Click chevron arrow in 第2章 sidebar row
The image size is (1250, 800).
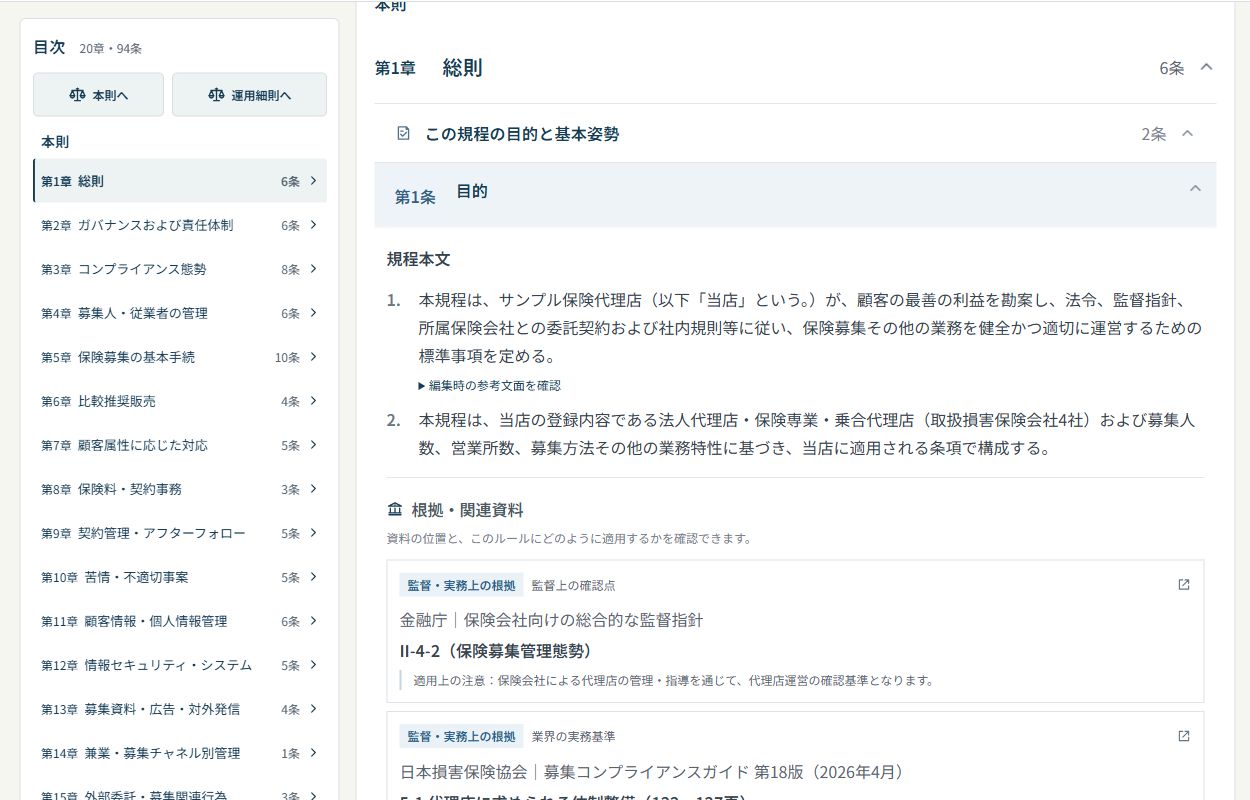click(x=313, y=225)
